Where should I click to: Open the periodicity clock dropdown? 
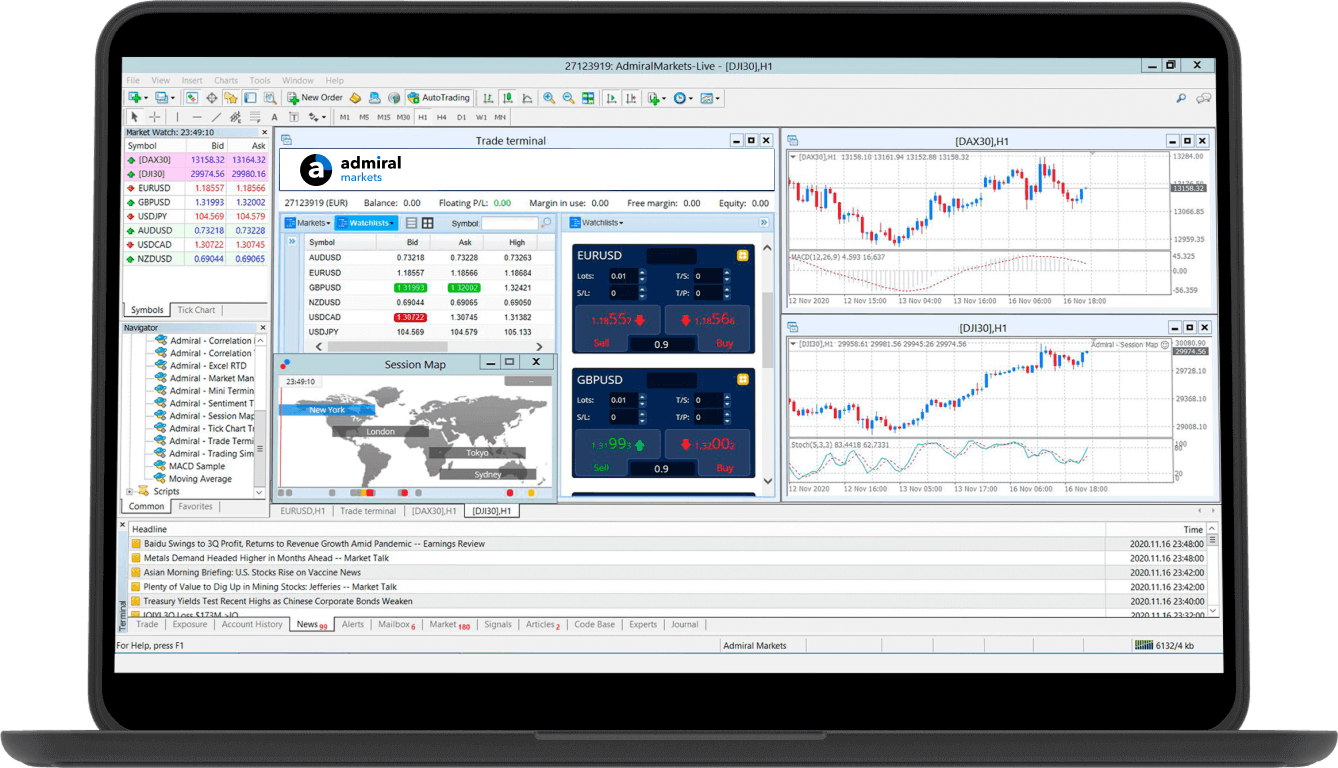pyautogui.click(x=683, y=98)
